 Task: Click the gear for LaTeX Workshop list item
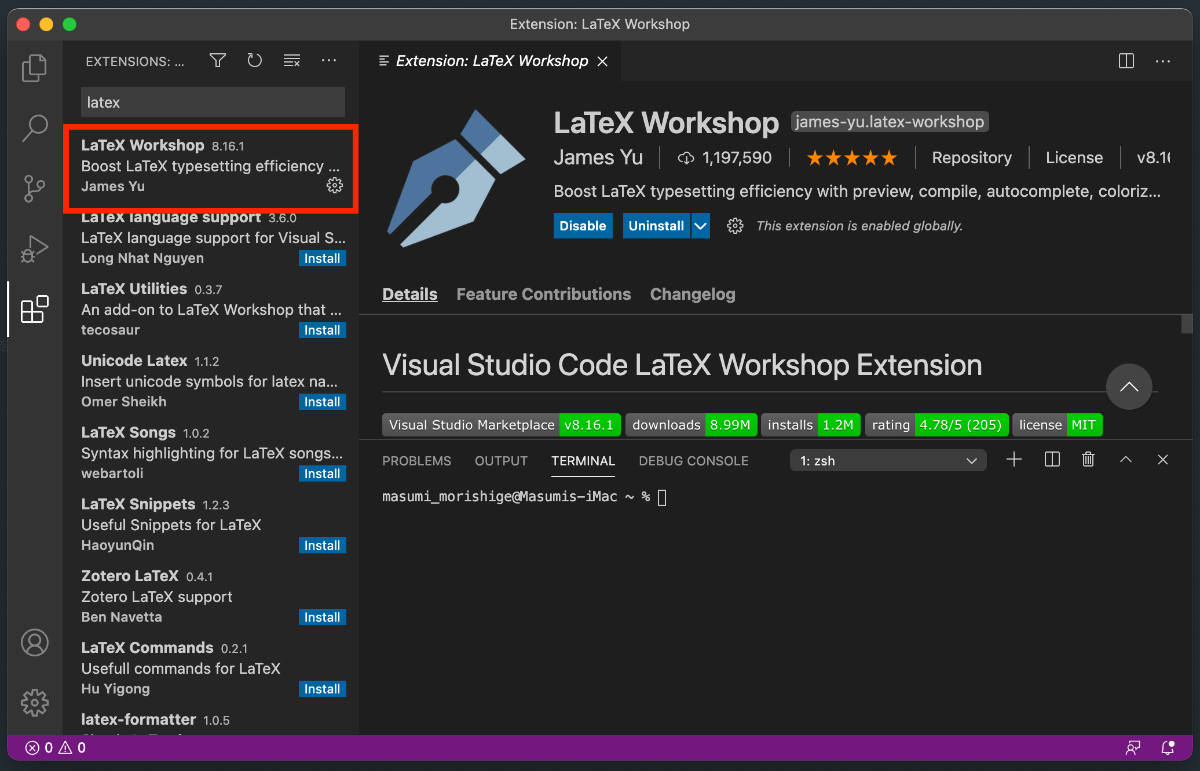pos(335,186)
